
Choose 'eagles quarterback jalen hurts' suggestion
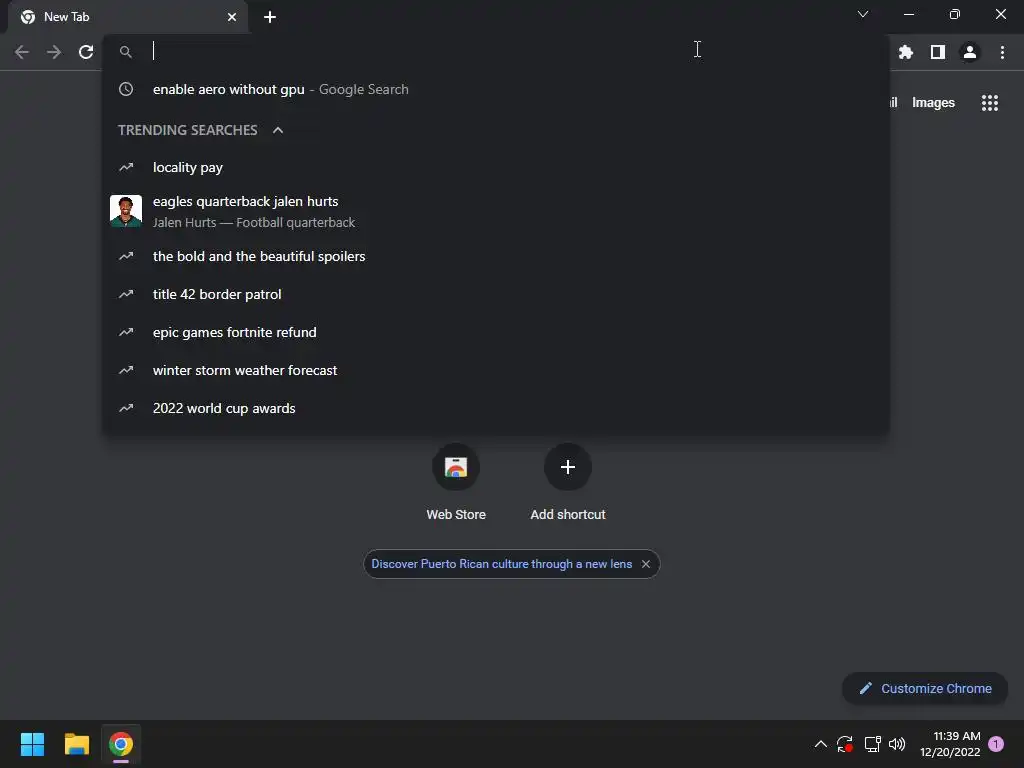(496, 212)
